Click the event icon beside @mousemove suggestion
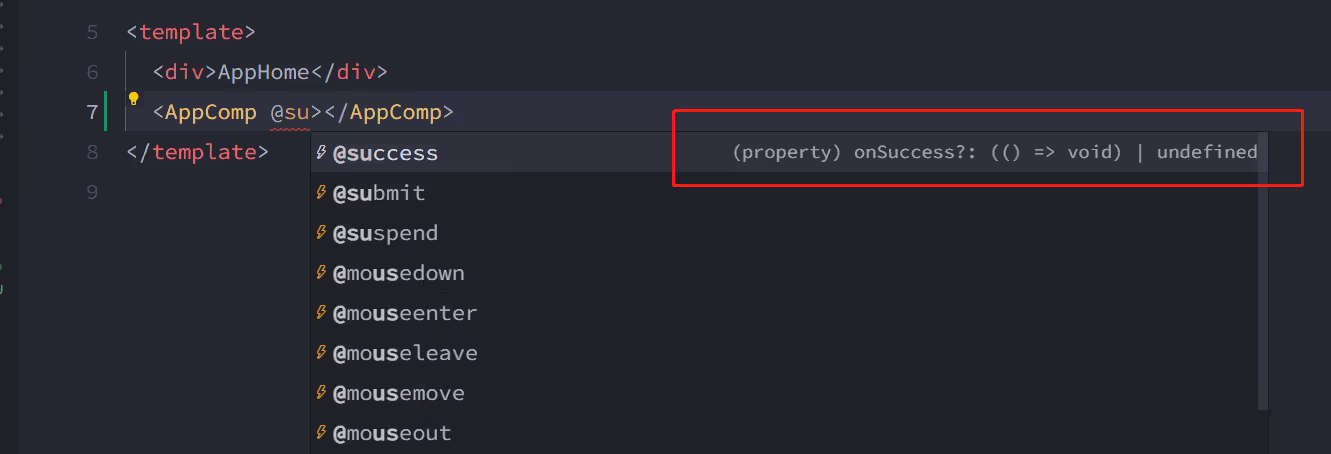Image resolution: width=1331 pixels, height=454 pixels. [321, 393]
